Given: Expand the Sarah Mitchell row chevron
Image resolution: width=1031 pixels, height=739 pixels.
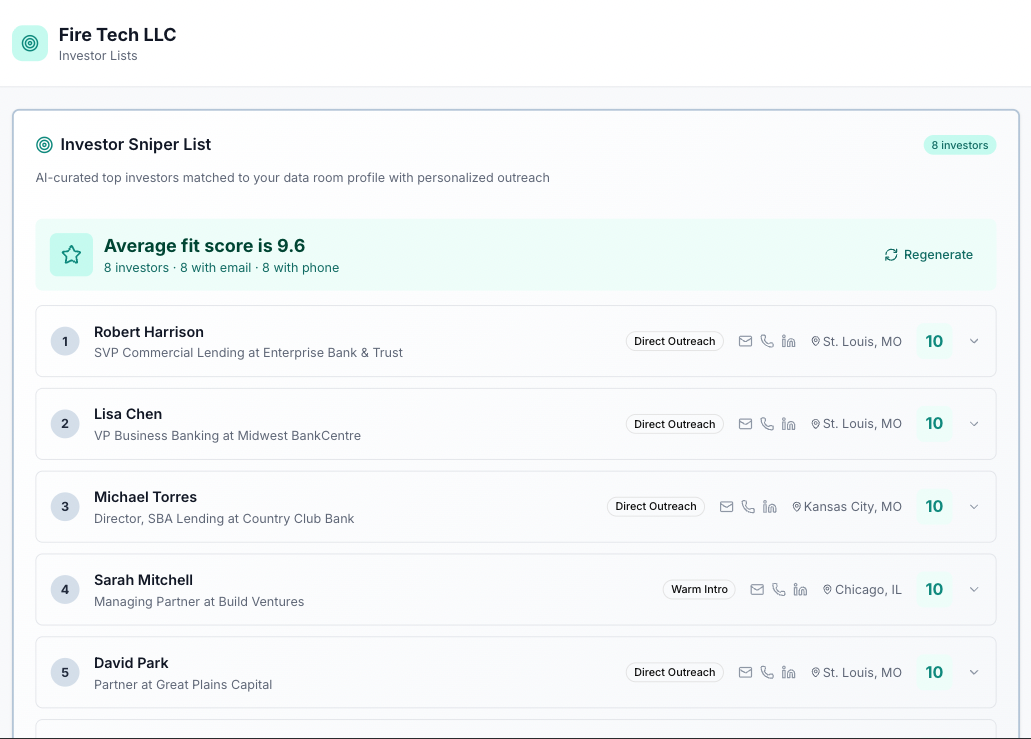Looking at the screenshot, I should pyautogui.click(x=974, y=590).
